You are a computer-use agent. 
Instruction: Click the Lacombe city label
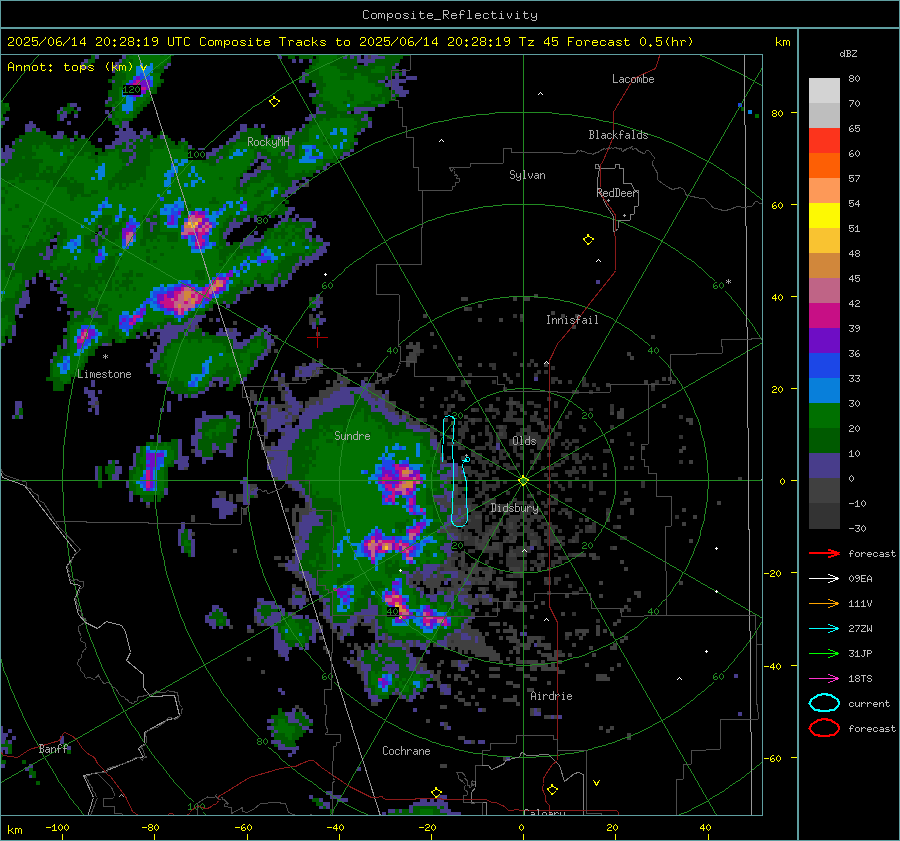pyautogui.click(x=633, y=79)
